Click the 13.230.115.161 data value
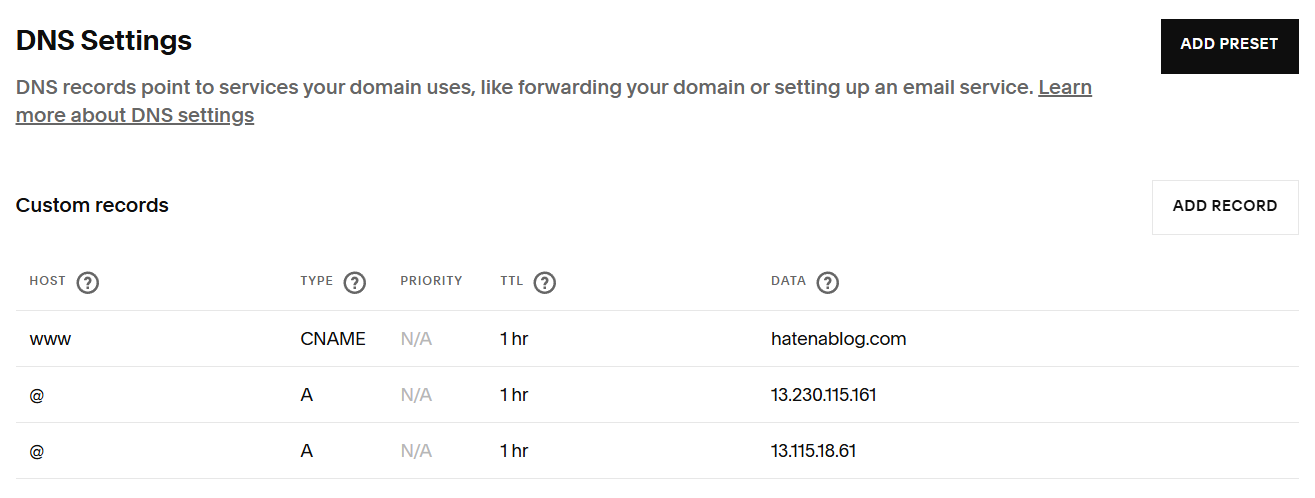Screen dimensions: 1315x498 click(x=823, y=395)
